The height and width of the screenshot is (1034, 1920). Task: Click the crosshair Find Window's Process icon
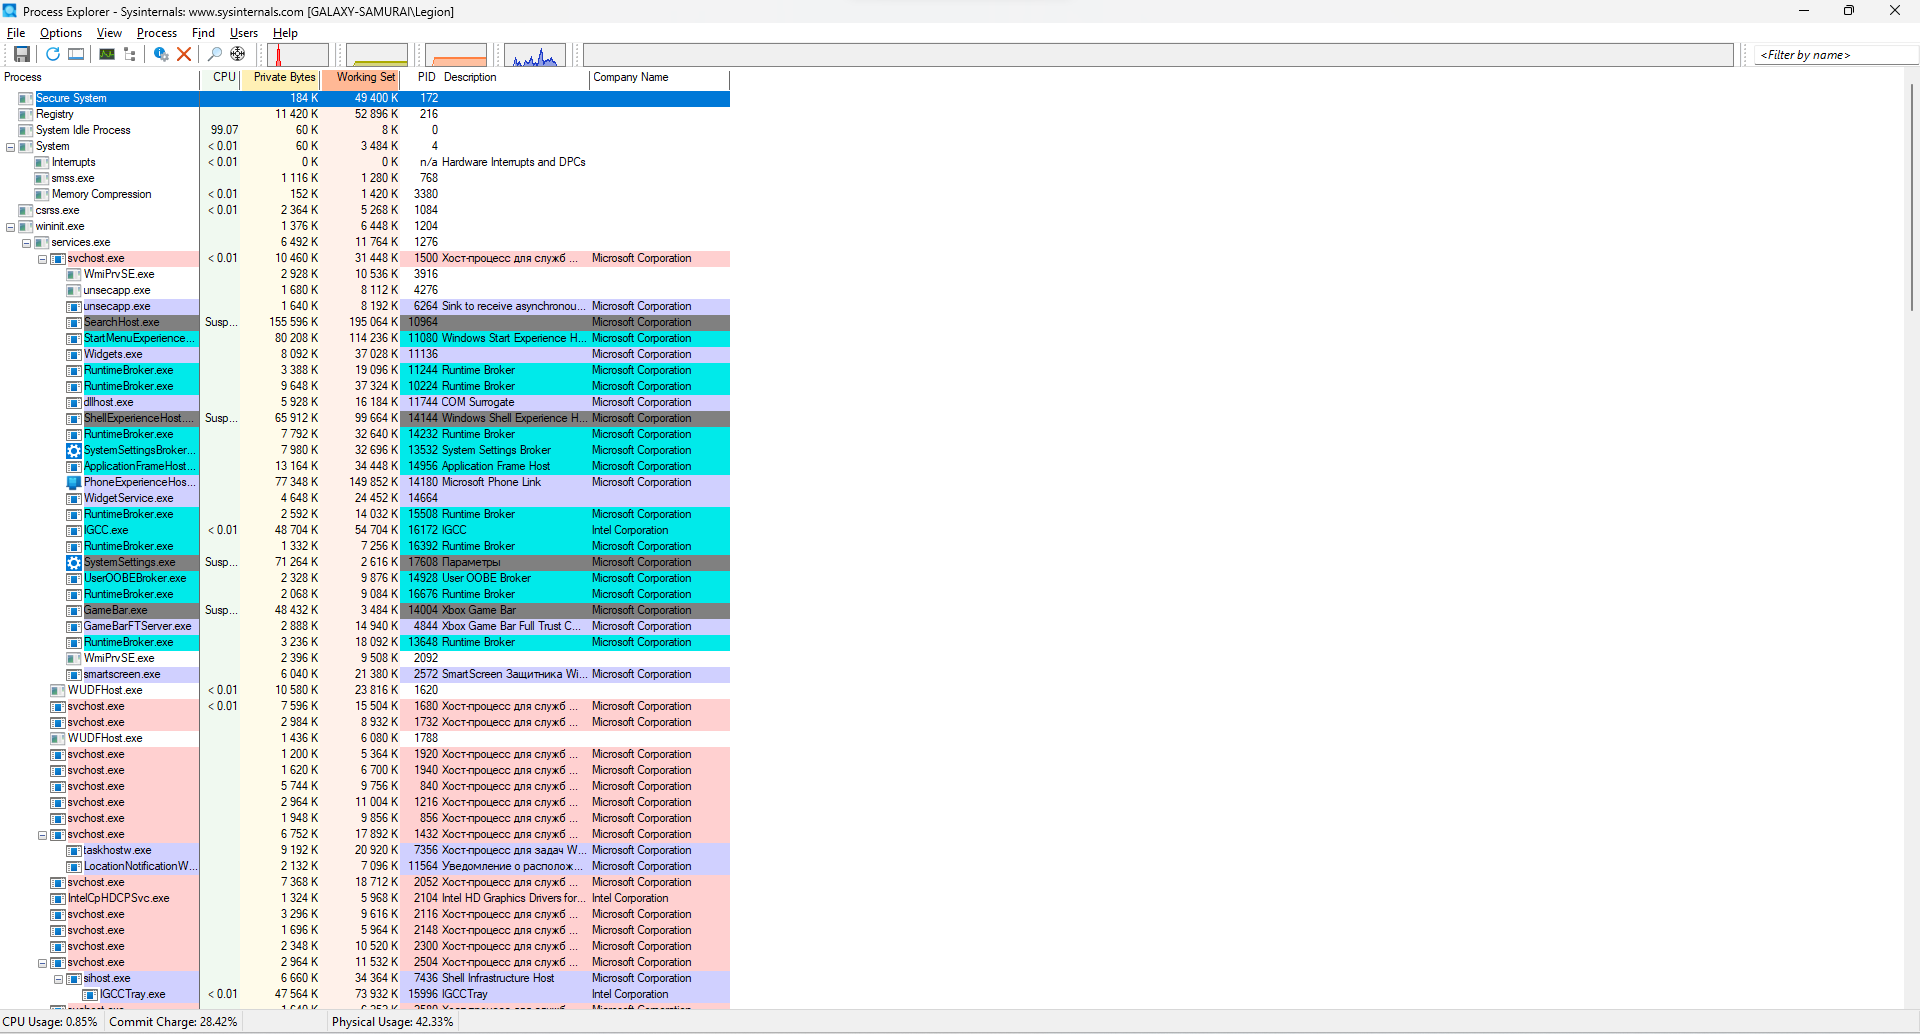click(238, 54)
